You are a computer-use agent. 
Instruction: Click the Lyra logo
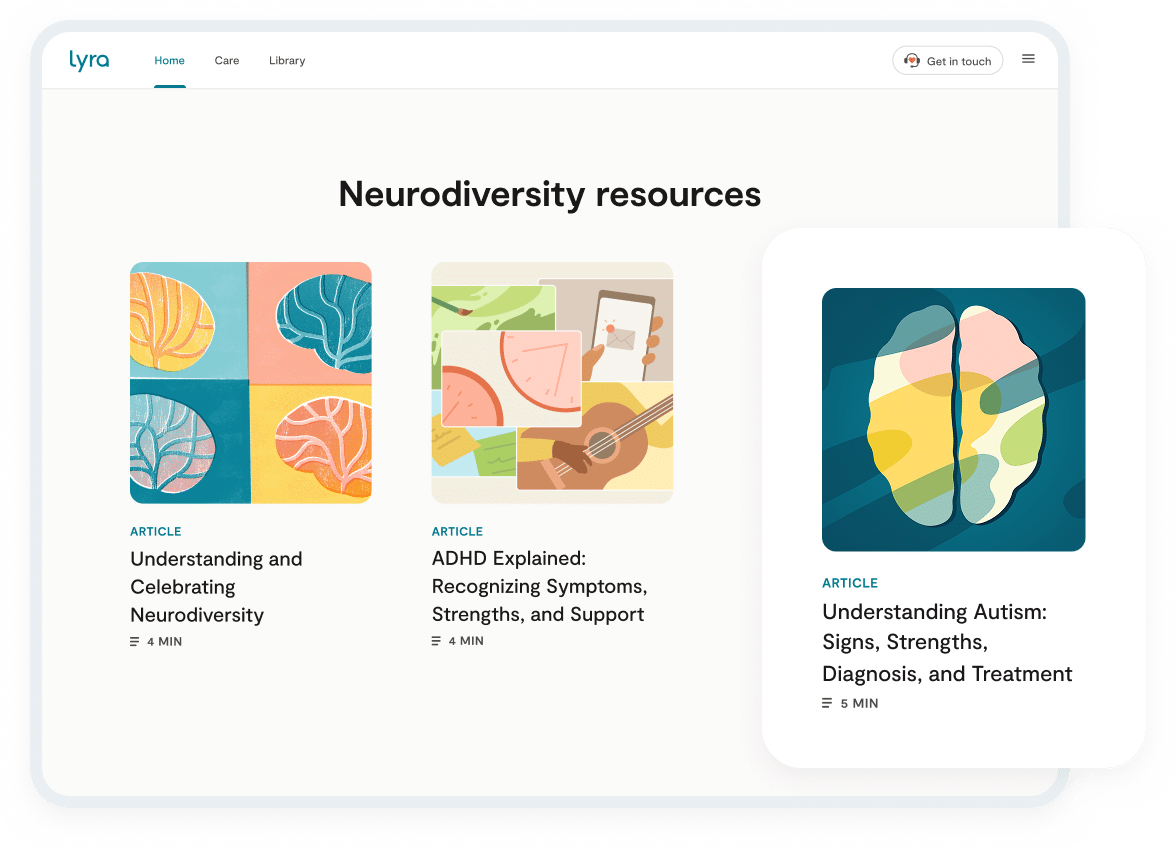tap(89, 60)
